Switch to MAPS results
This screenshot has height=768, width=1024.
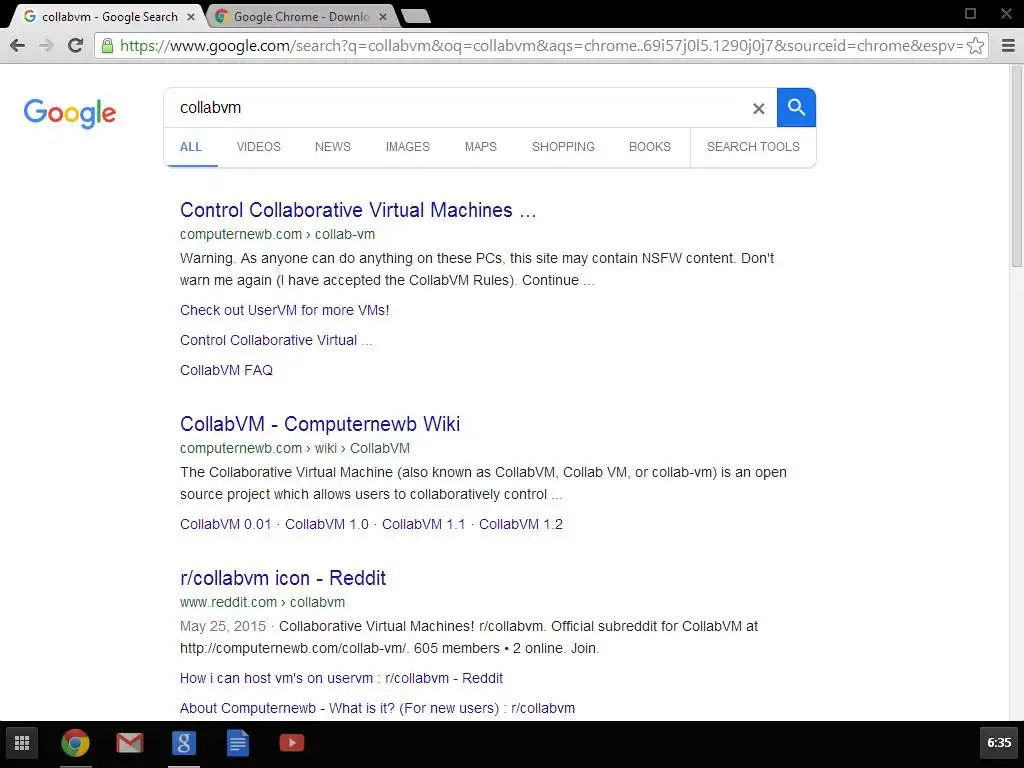481,147
